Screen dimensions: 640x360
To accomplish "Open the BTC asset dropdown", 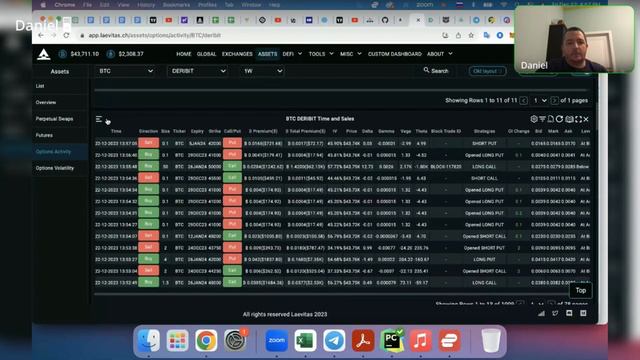I will (x=125, y=71).
